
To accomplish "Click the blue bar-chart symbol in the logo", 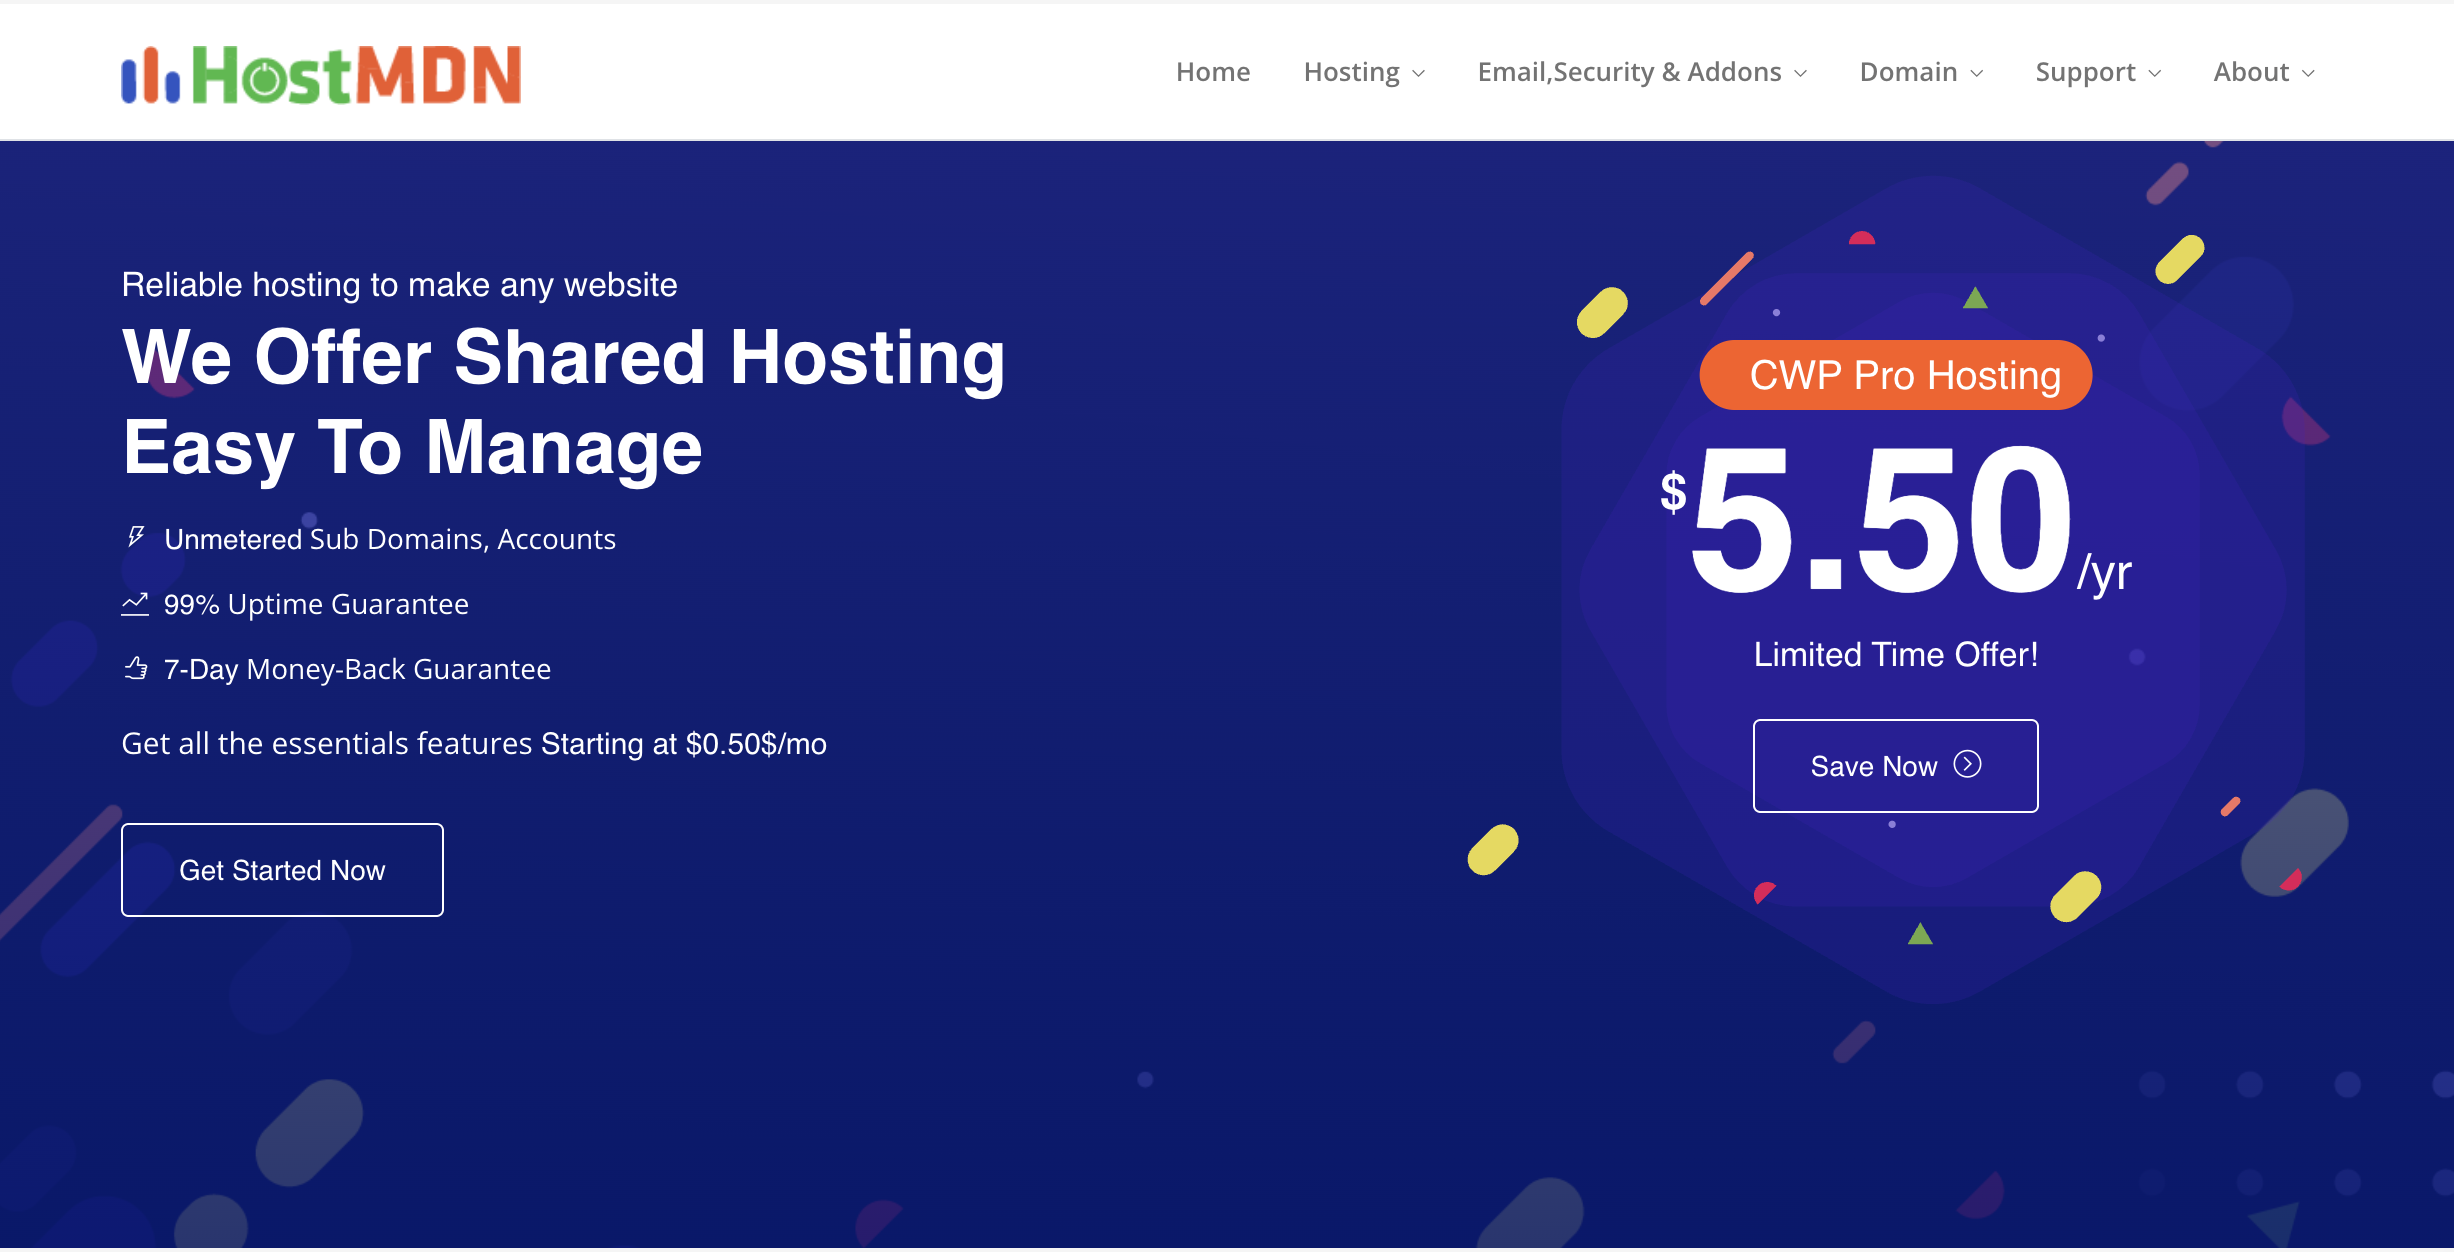I will click(x=150, y=76).
